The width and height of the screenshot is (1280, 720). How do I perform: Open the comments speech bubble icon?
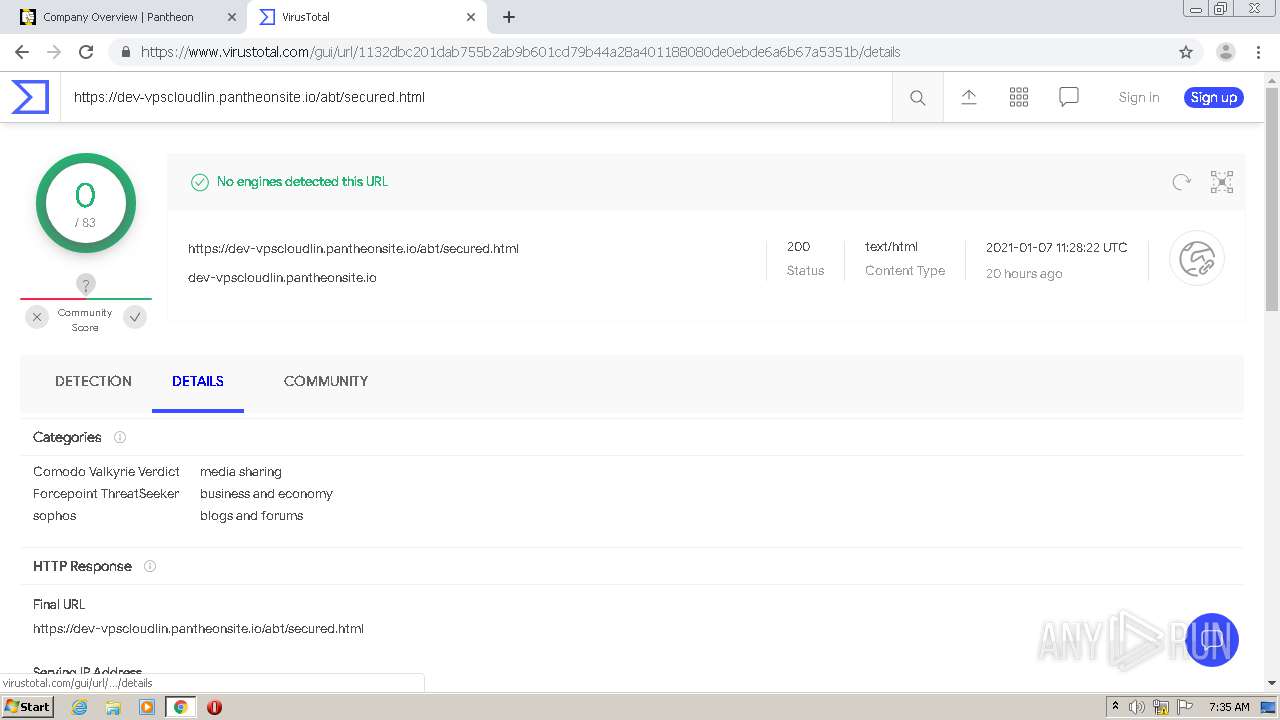click(x=1069, y=97)
